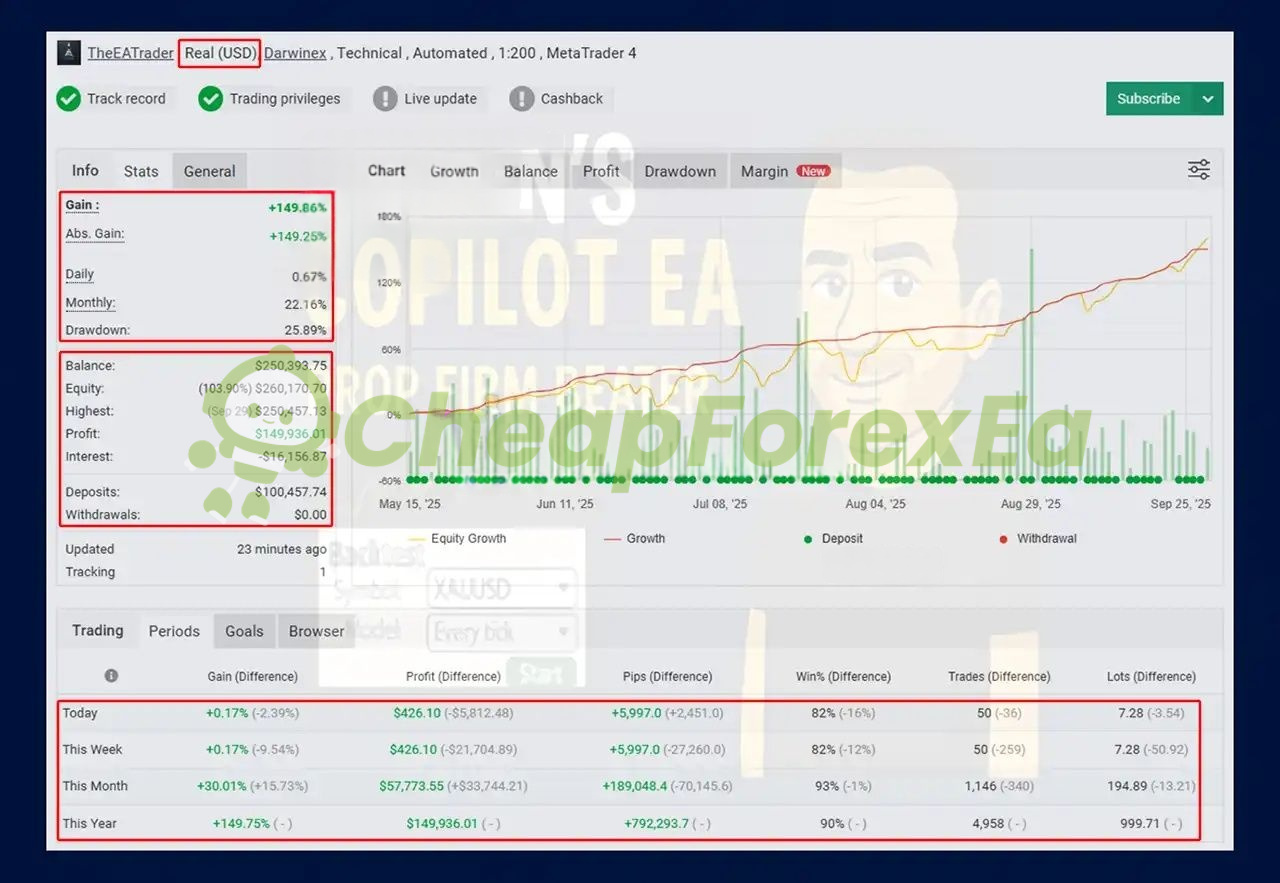Click the Pips (Difference) column header
This screenshot has height=883, width=1280.
pyautogui.click(x=667, y=676)
